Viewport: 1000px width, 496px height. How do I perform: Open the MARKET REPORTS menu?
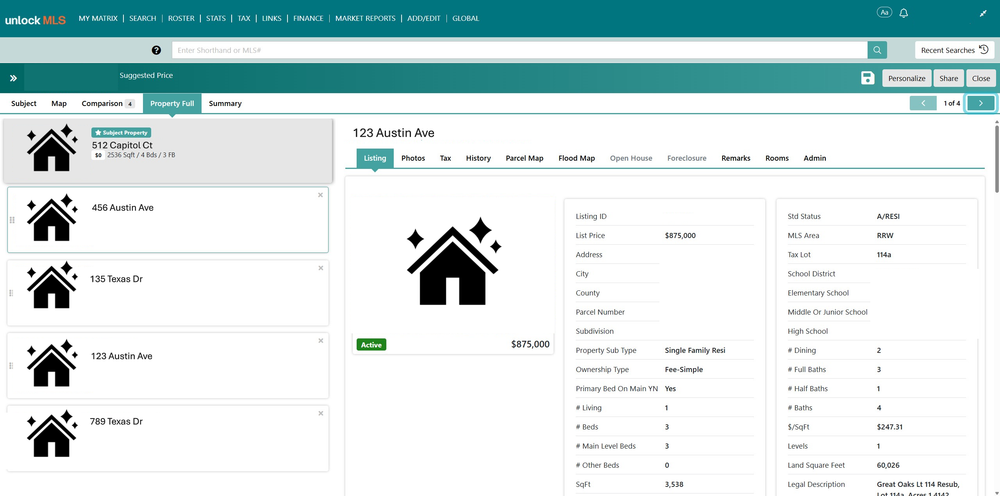[x=365, y=18]
